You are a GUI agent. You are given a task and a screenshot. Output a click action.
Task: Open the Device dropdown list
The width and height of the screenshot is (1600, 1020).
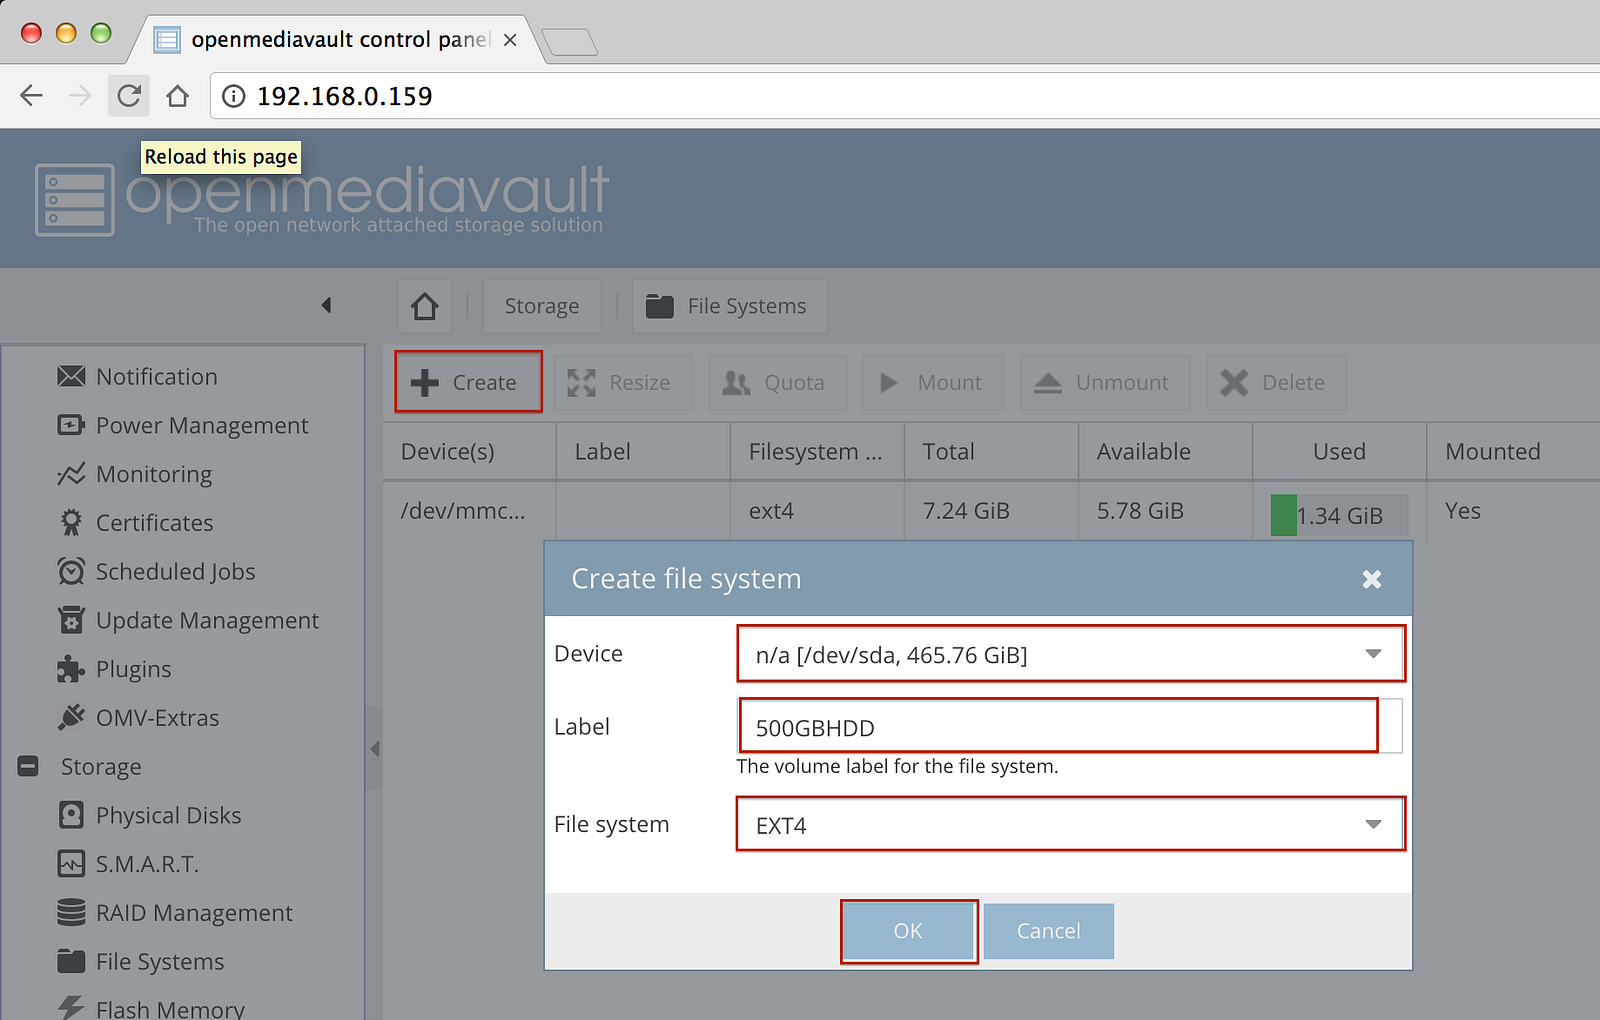(x=1373, y=654)
